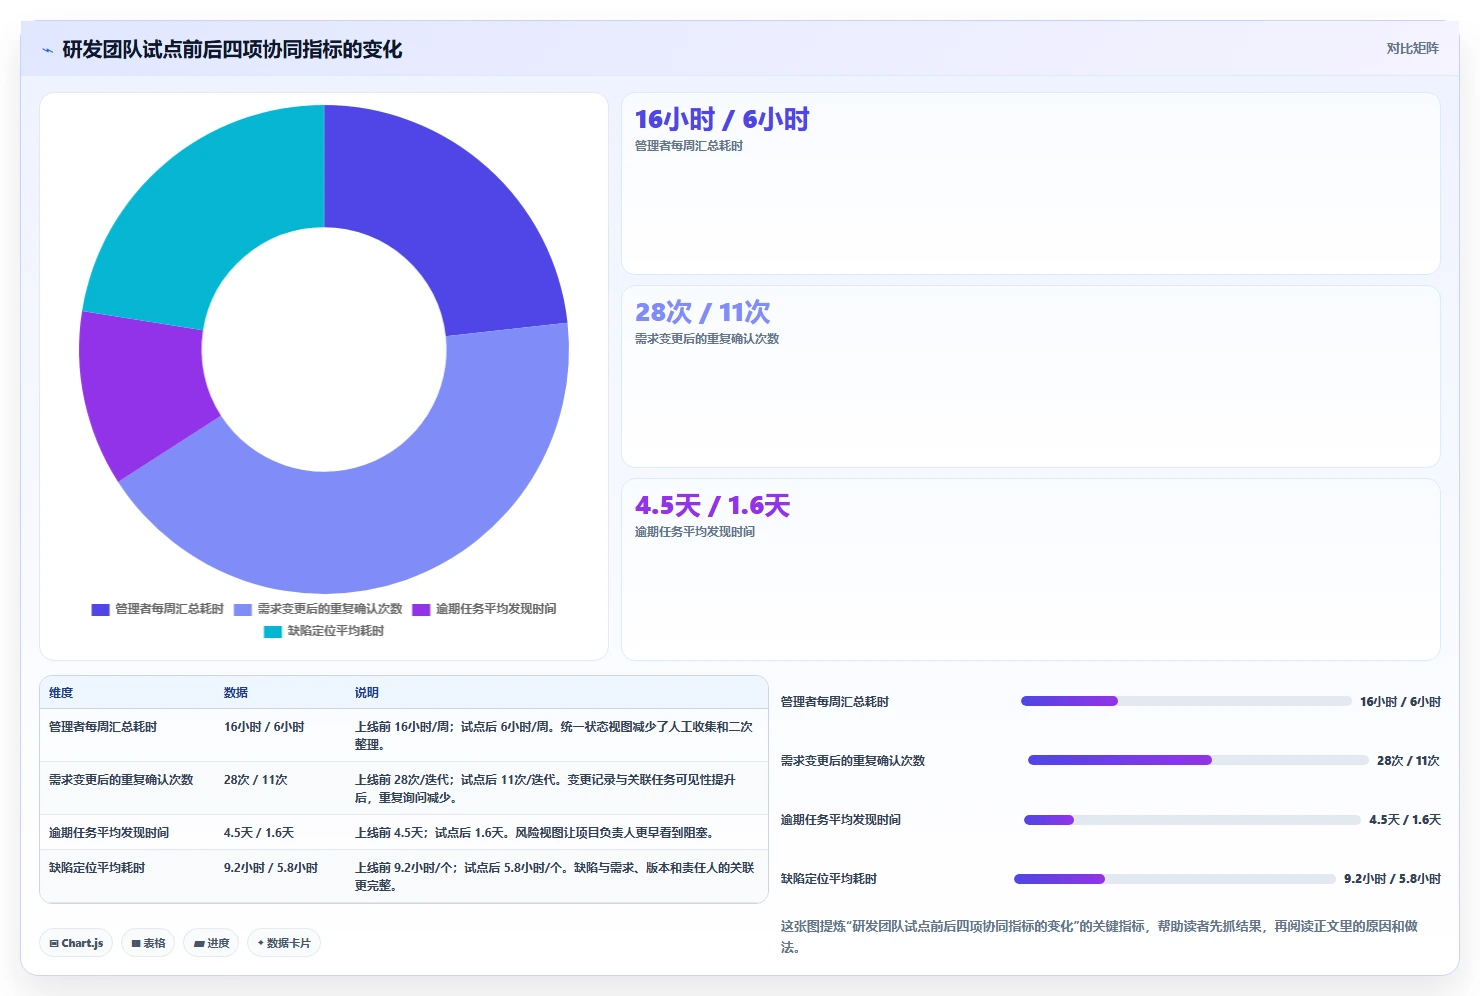Click progress value 16小时 / 6小时
The image size is (1480, 996).
[1400, 702]
